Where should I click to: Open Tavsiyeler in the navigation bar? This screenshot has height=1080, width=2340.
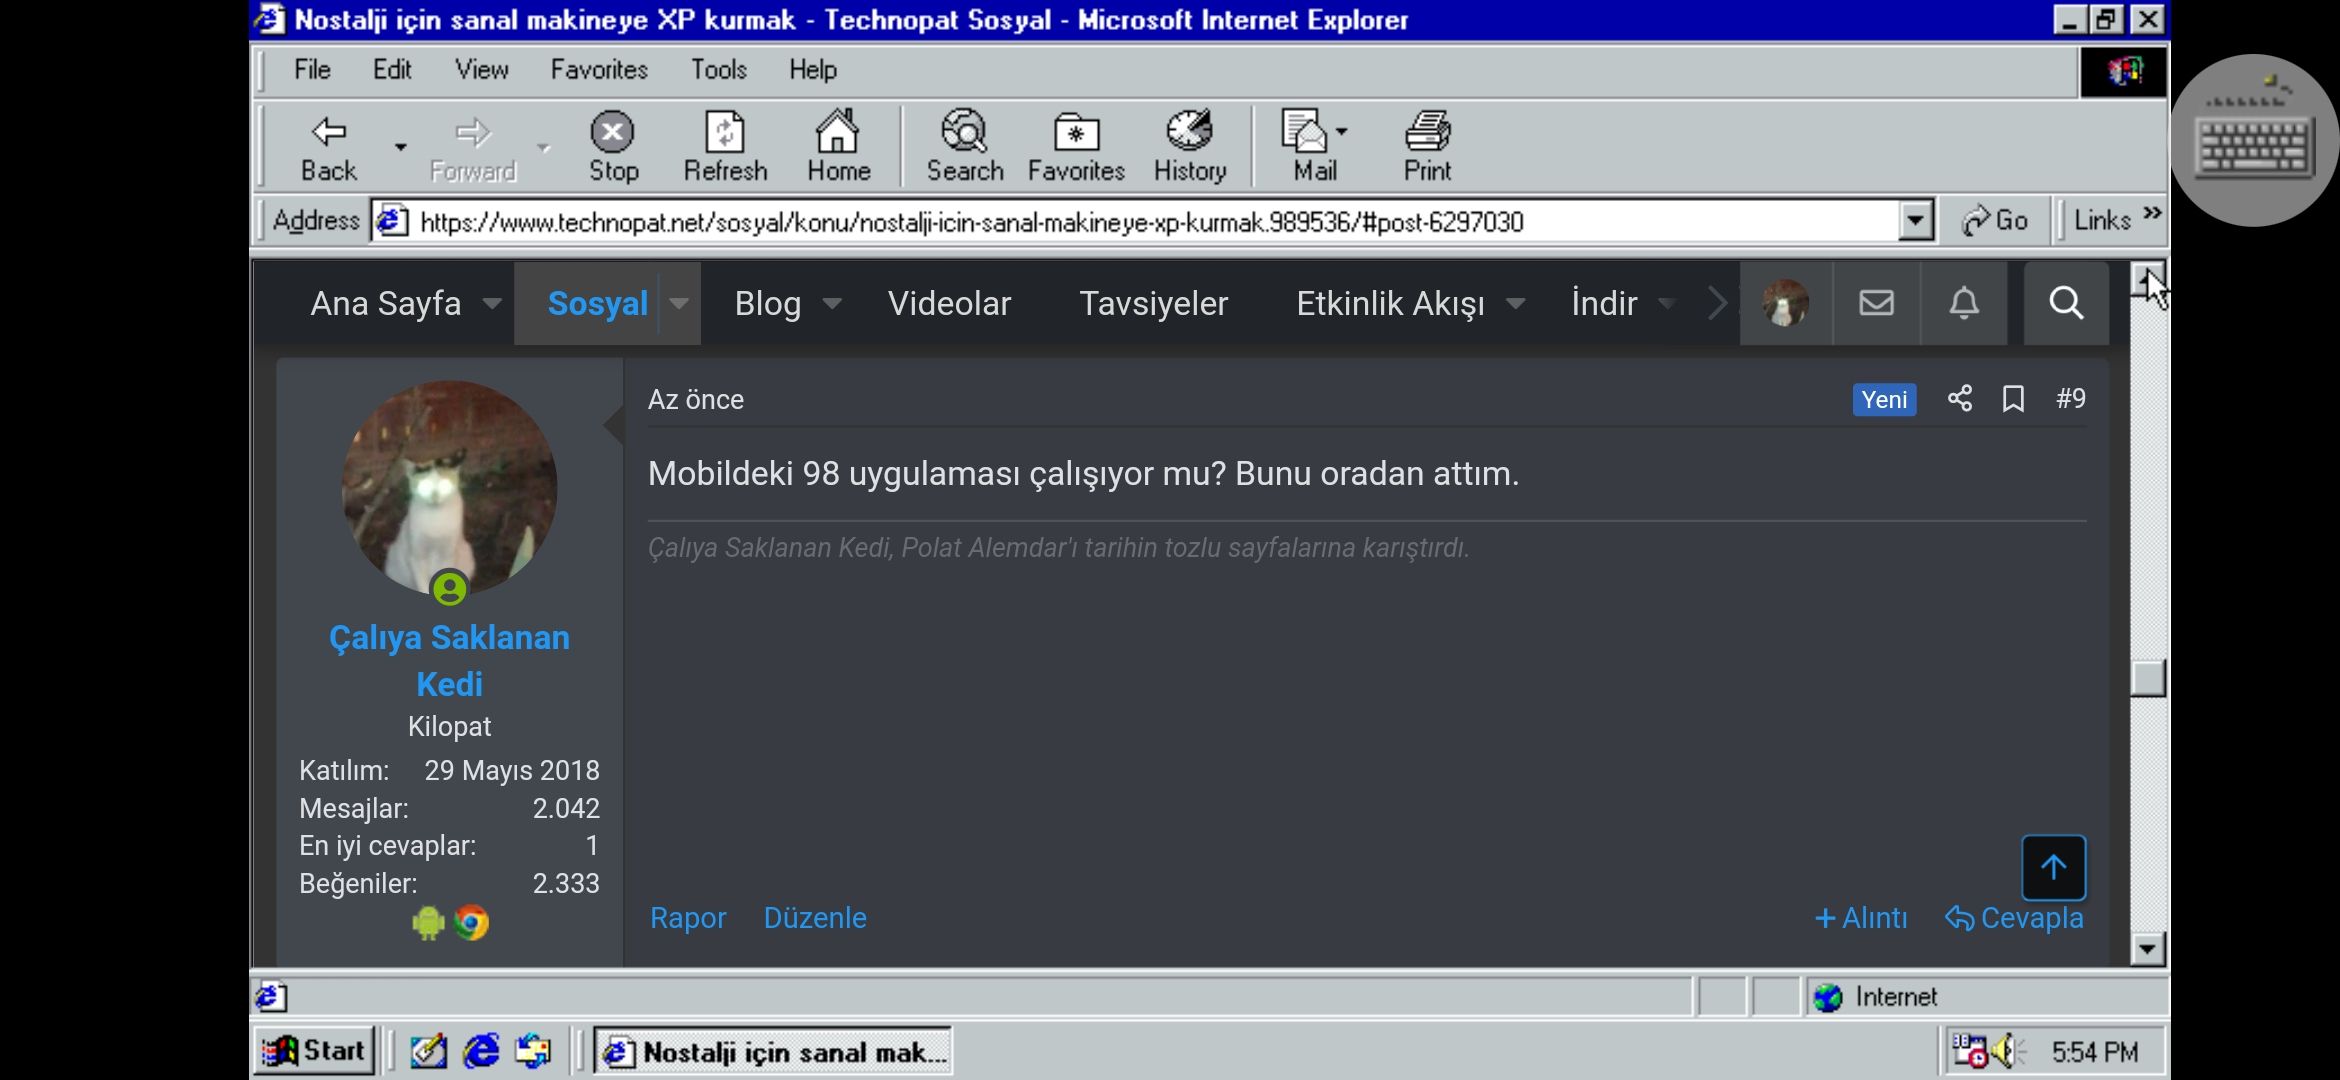tap(1153, 303)
